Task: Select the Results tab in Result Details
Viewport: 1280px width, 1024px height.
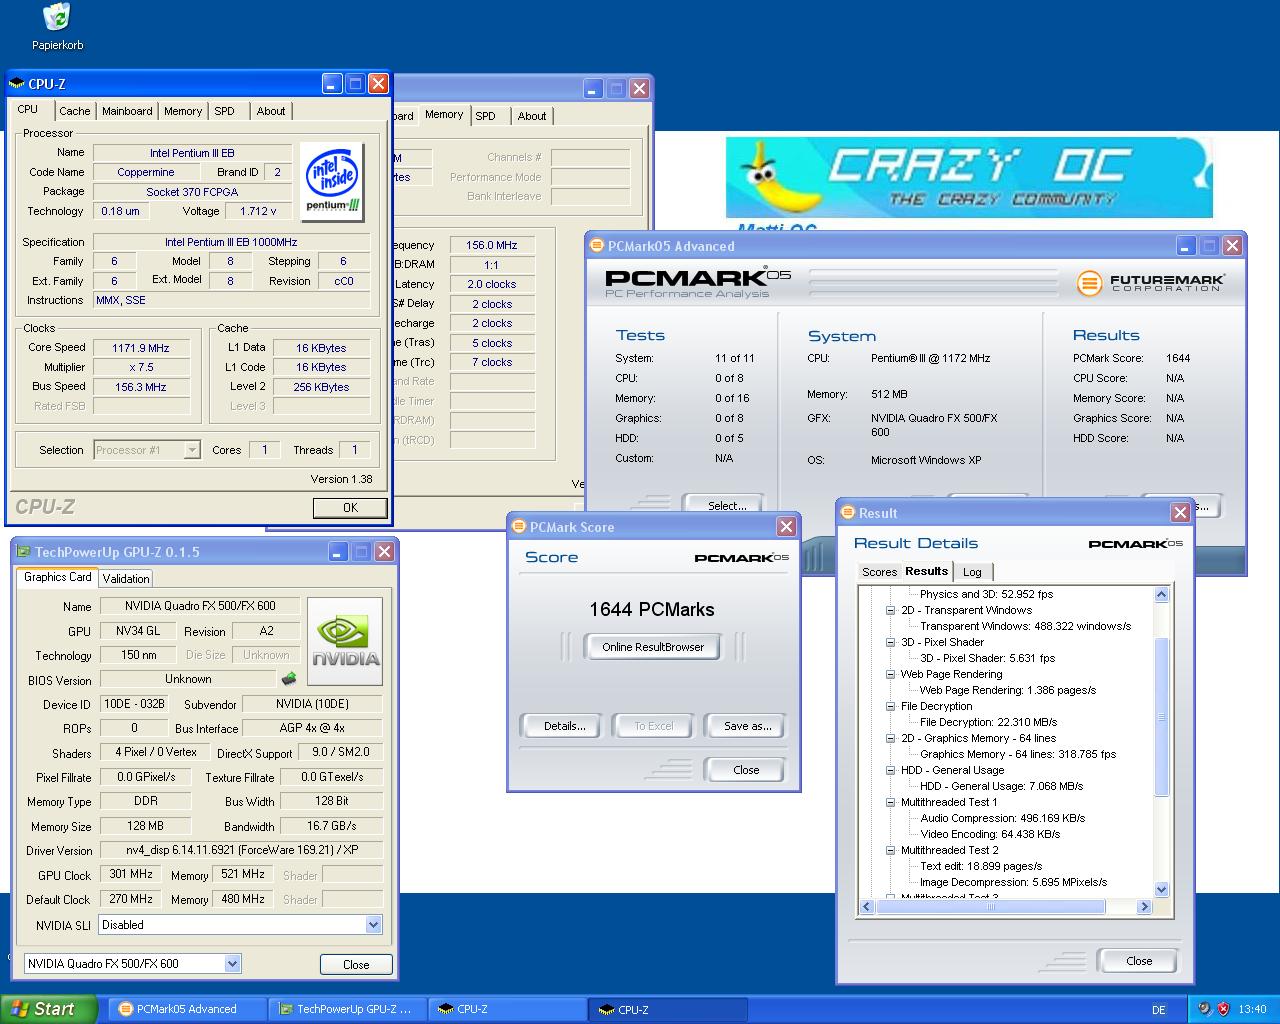Action: click(x=927, y=571)
